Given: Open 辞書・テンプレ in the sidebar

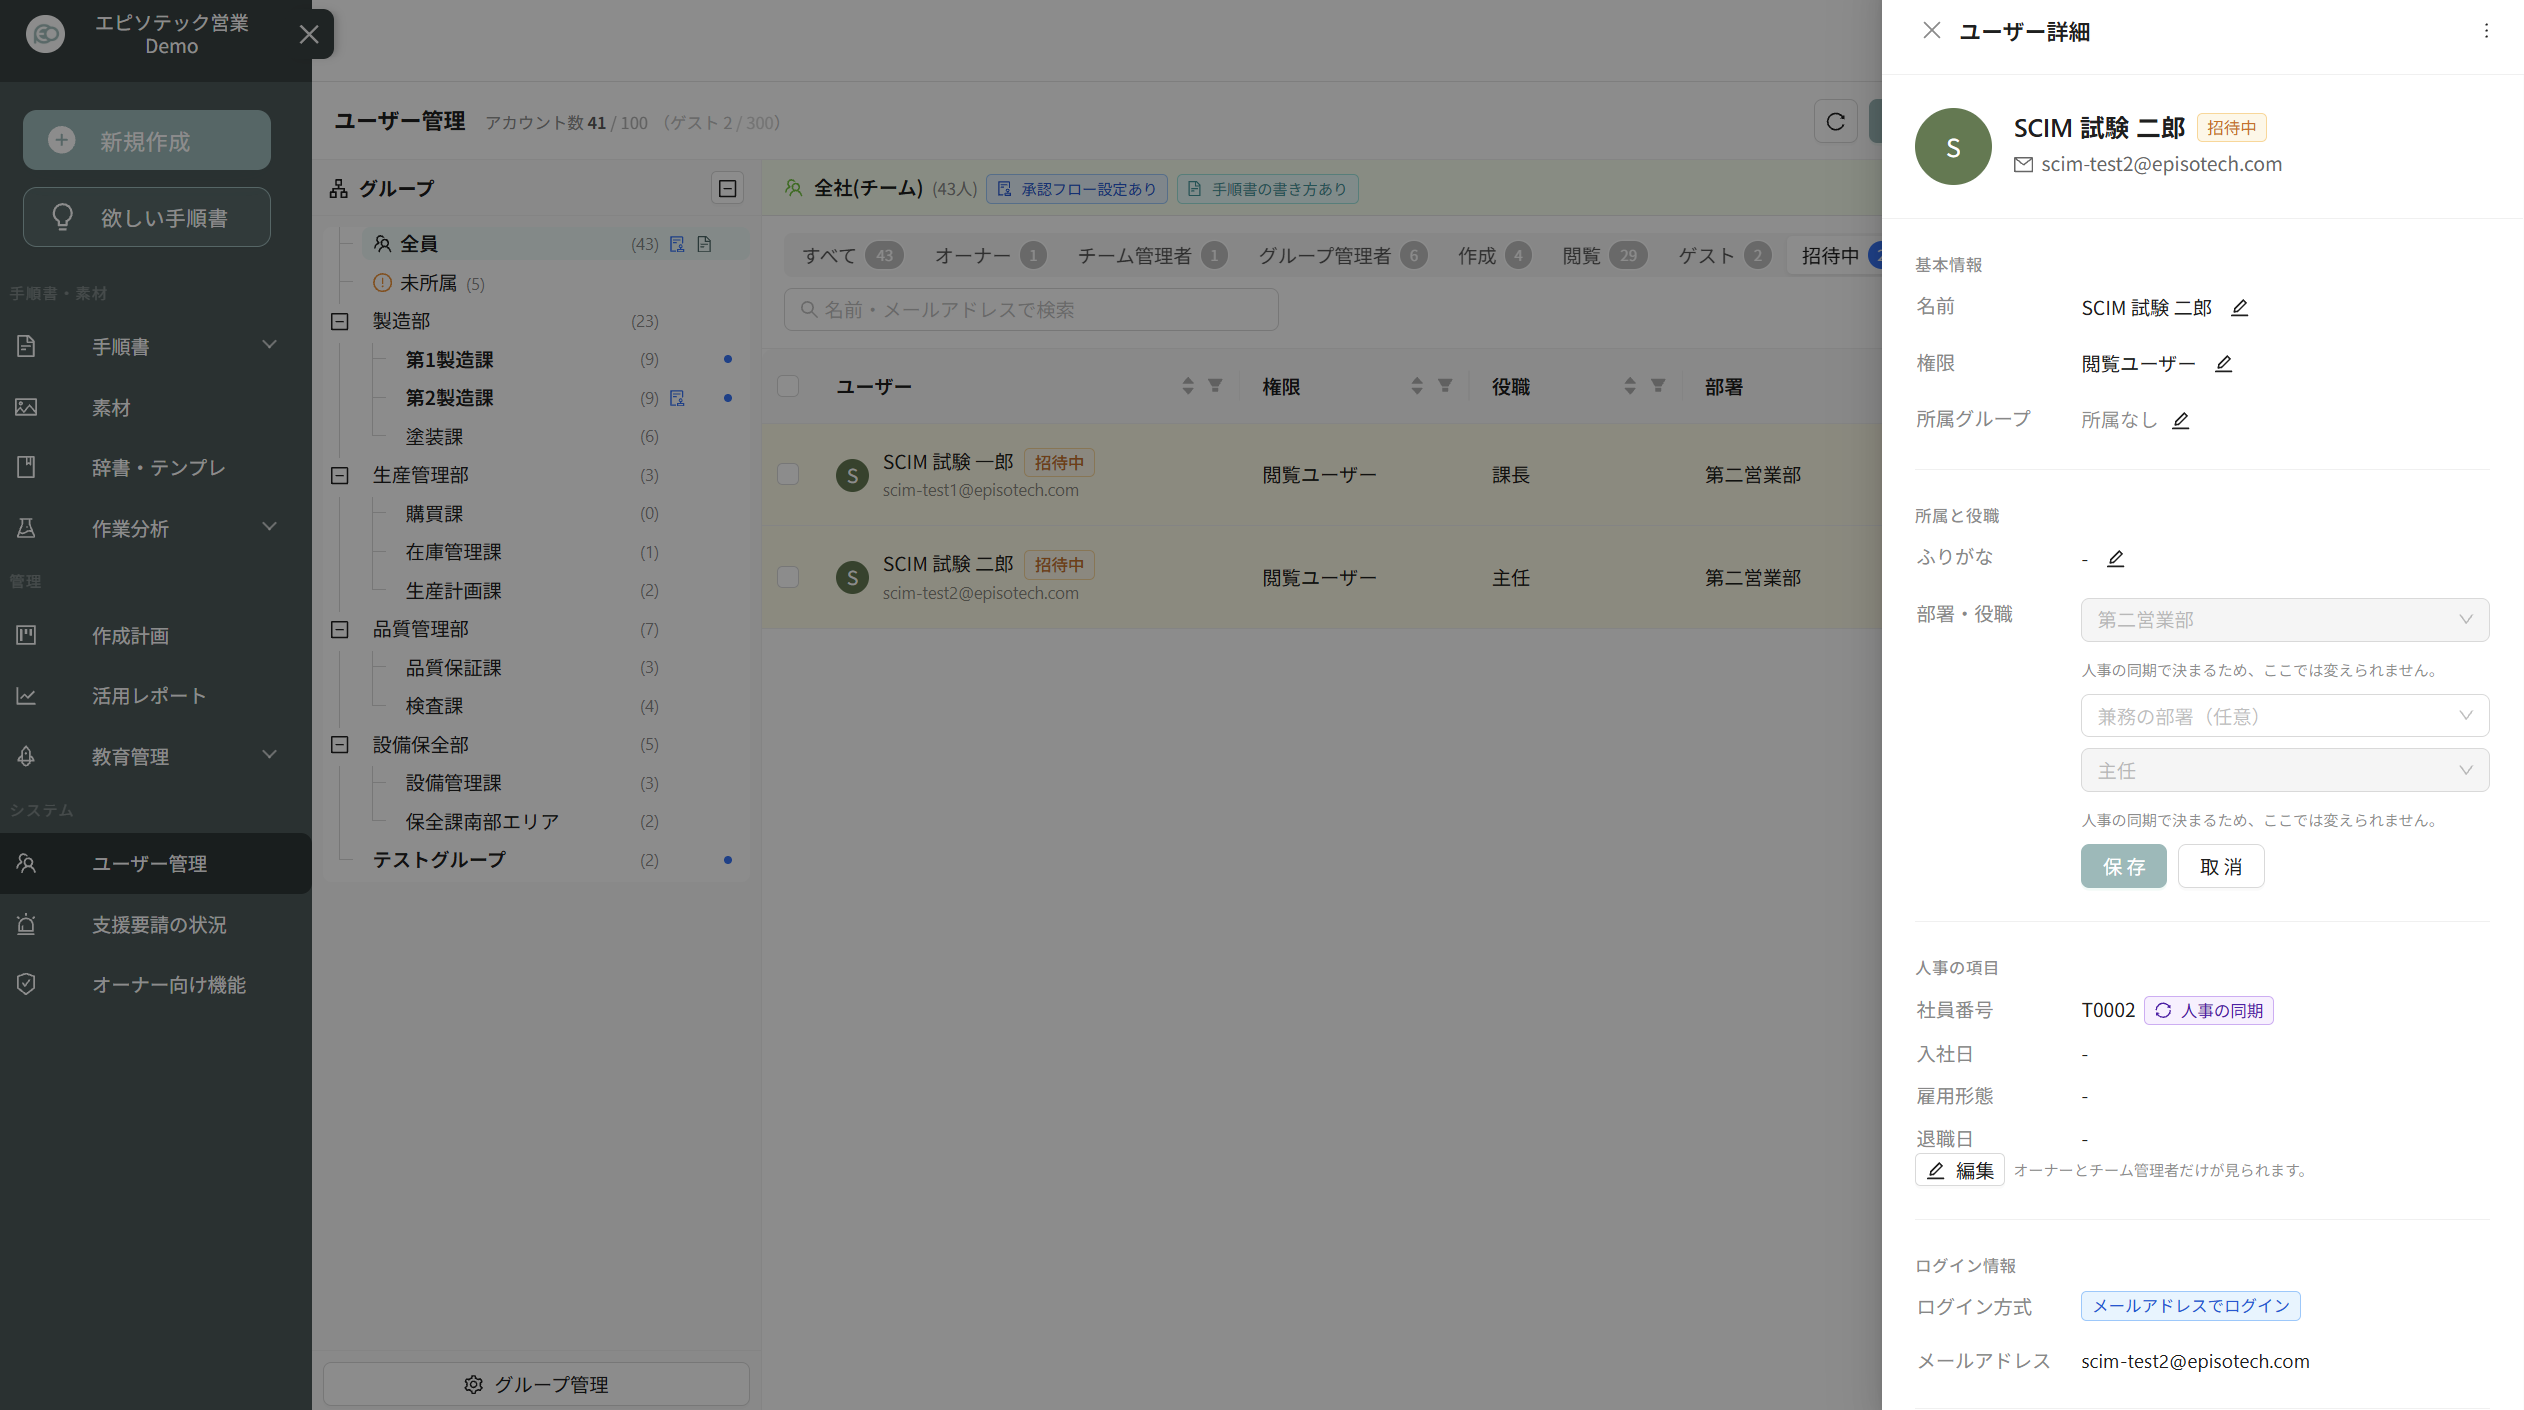Looking at the screenshot, I should click(159, 467).
